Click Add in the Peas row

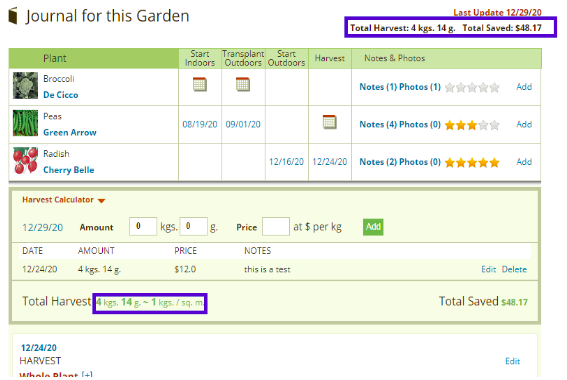coord(524,124)
